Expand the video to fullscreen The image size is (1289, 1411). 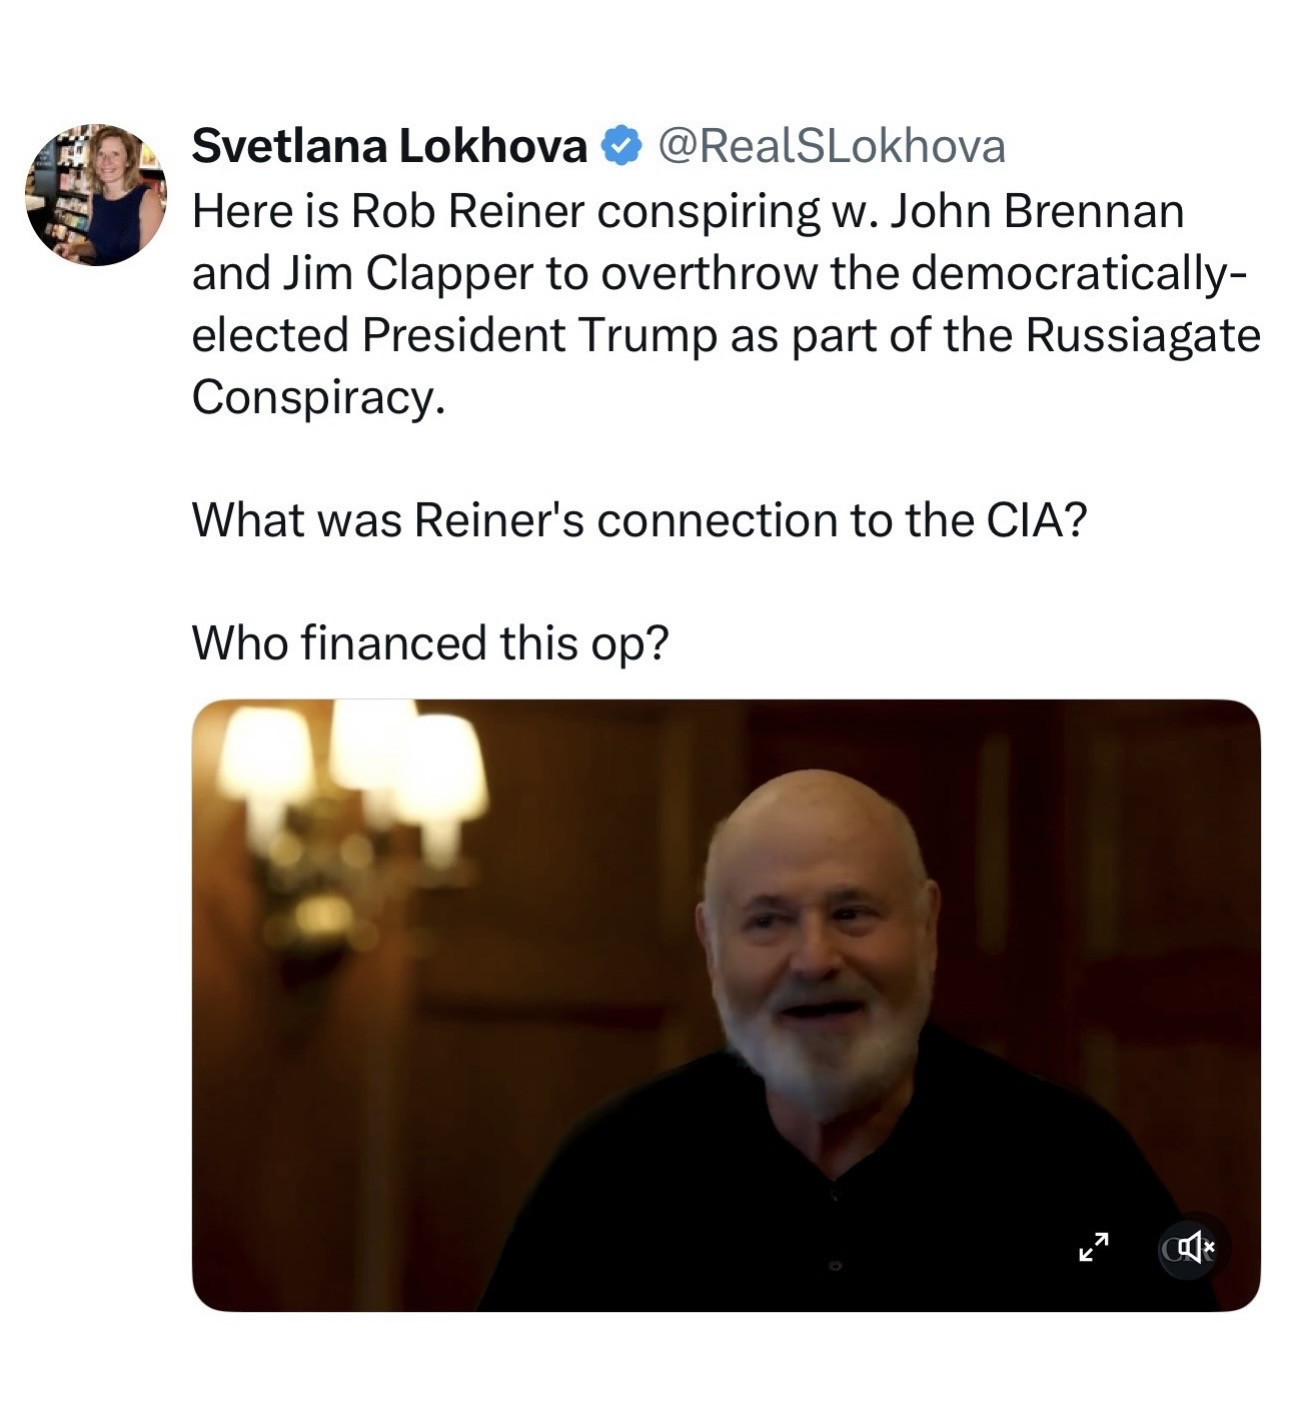(x=1094, y=1247)
